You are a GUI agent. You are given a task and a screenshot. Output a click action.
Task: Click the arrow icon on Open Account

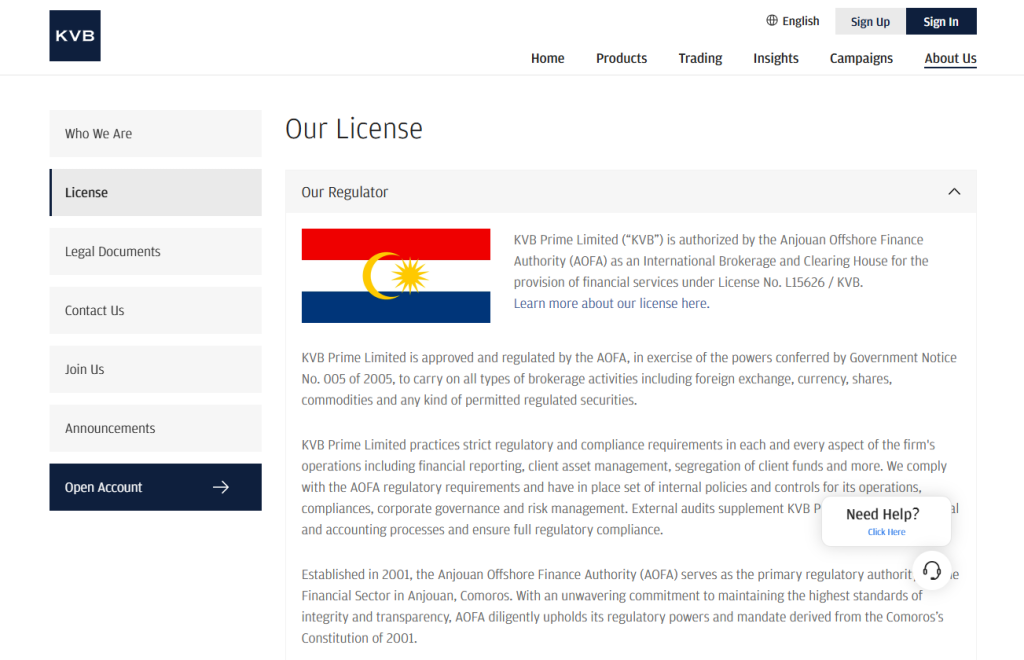point(220,487)
